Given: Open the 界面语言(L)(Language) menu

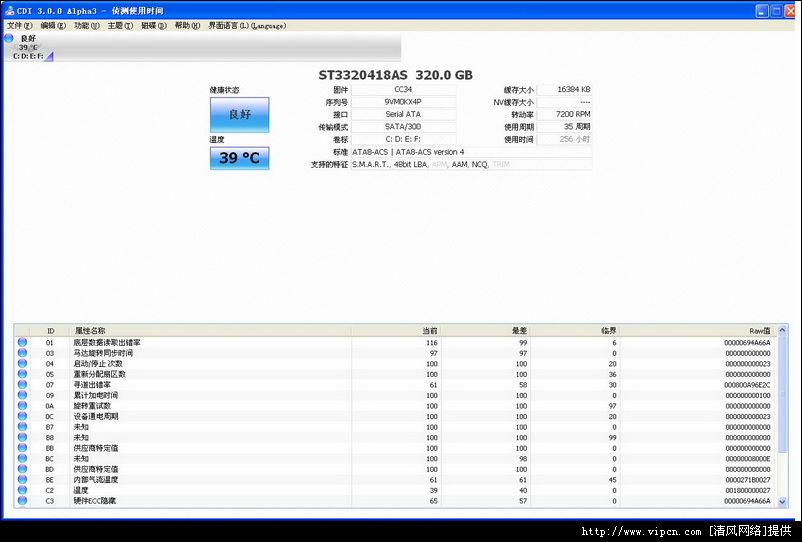Looking at the screenshot, I should pos(247,26).
